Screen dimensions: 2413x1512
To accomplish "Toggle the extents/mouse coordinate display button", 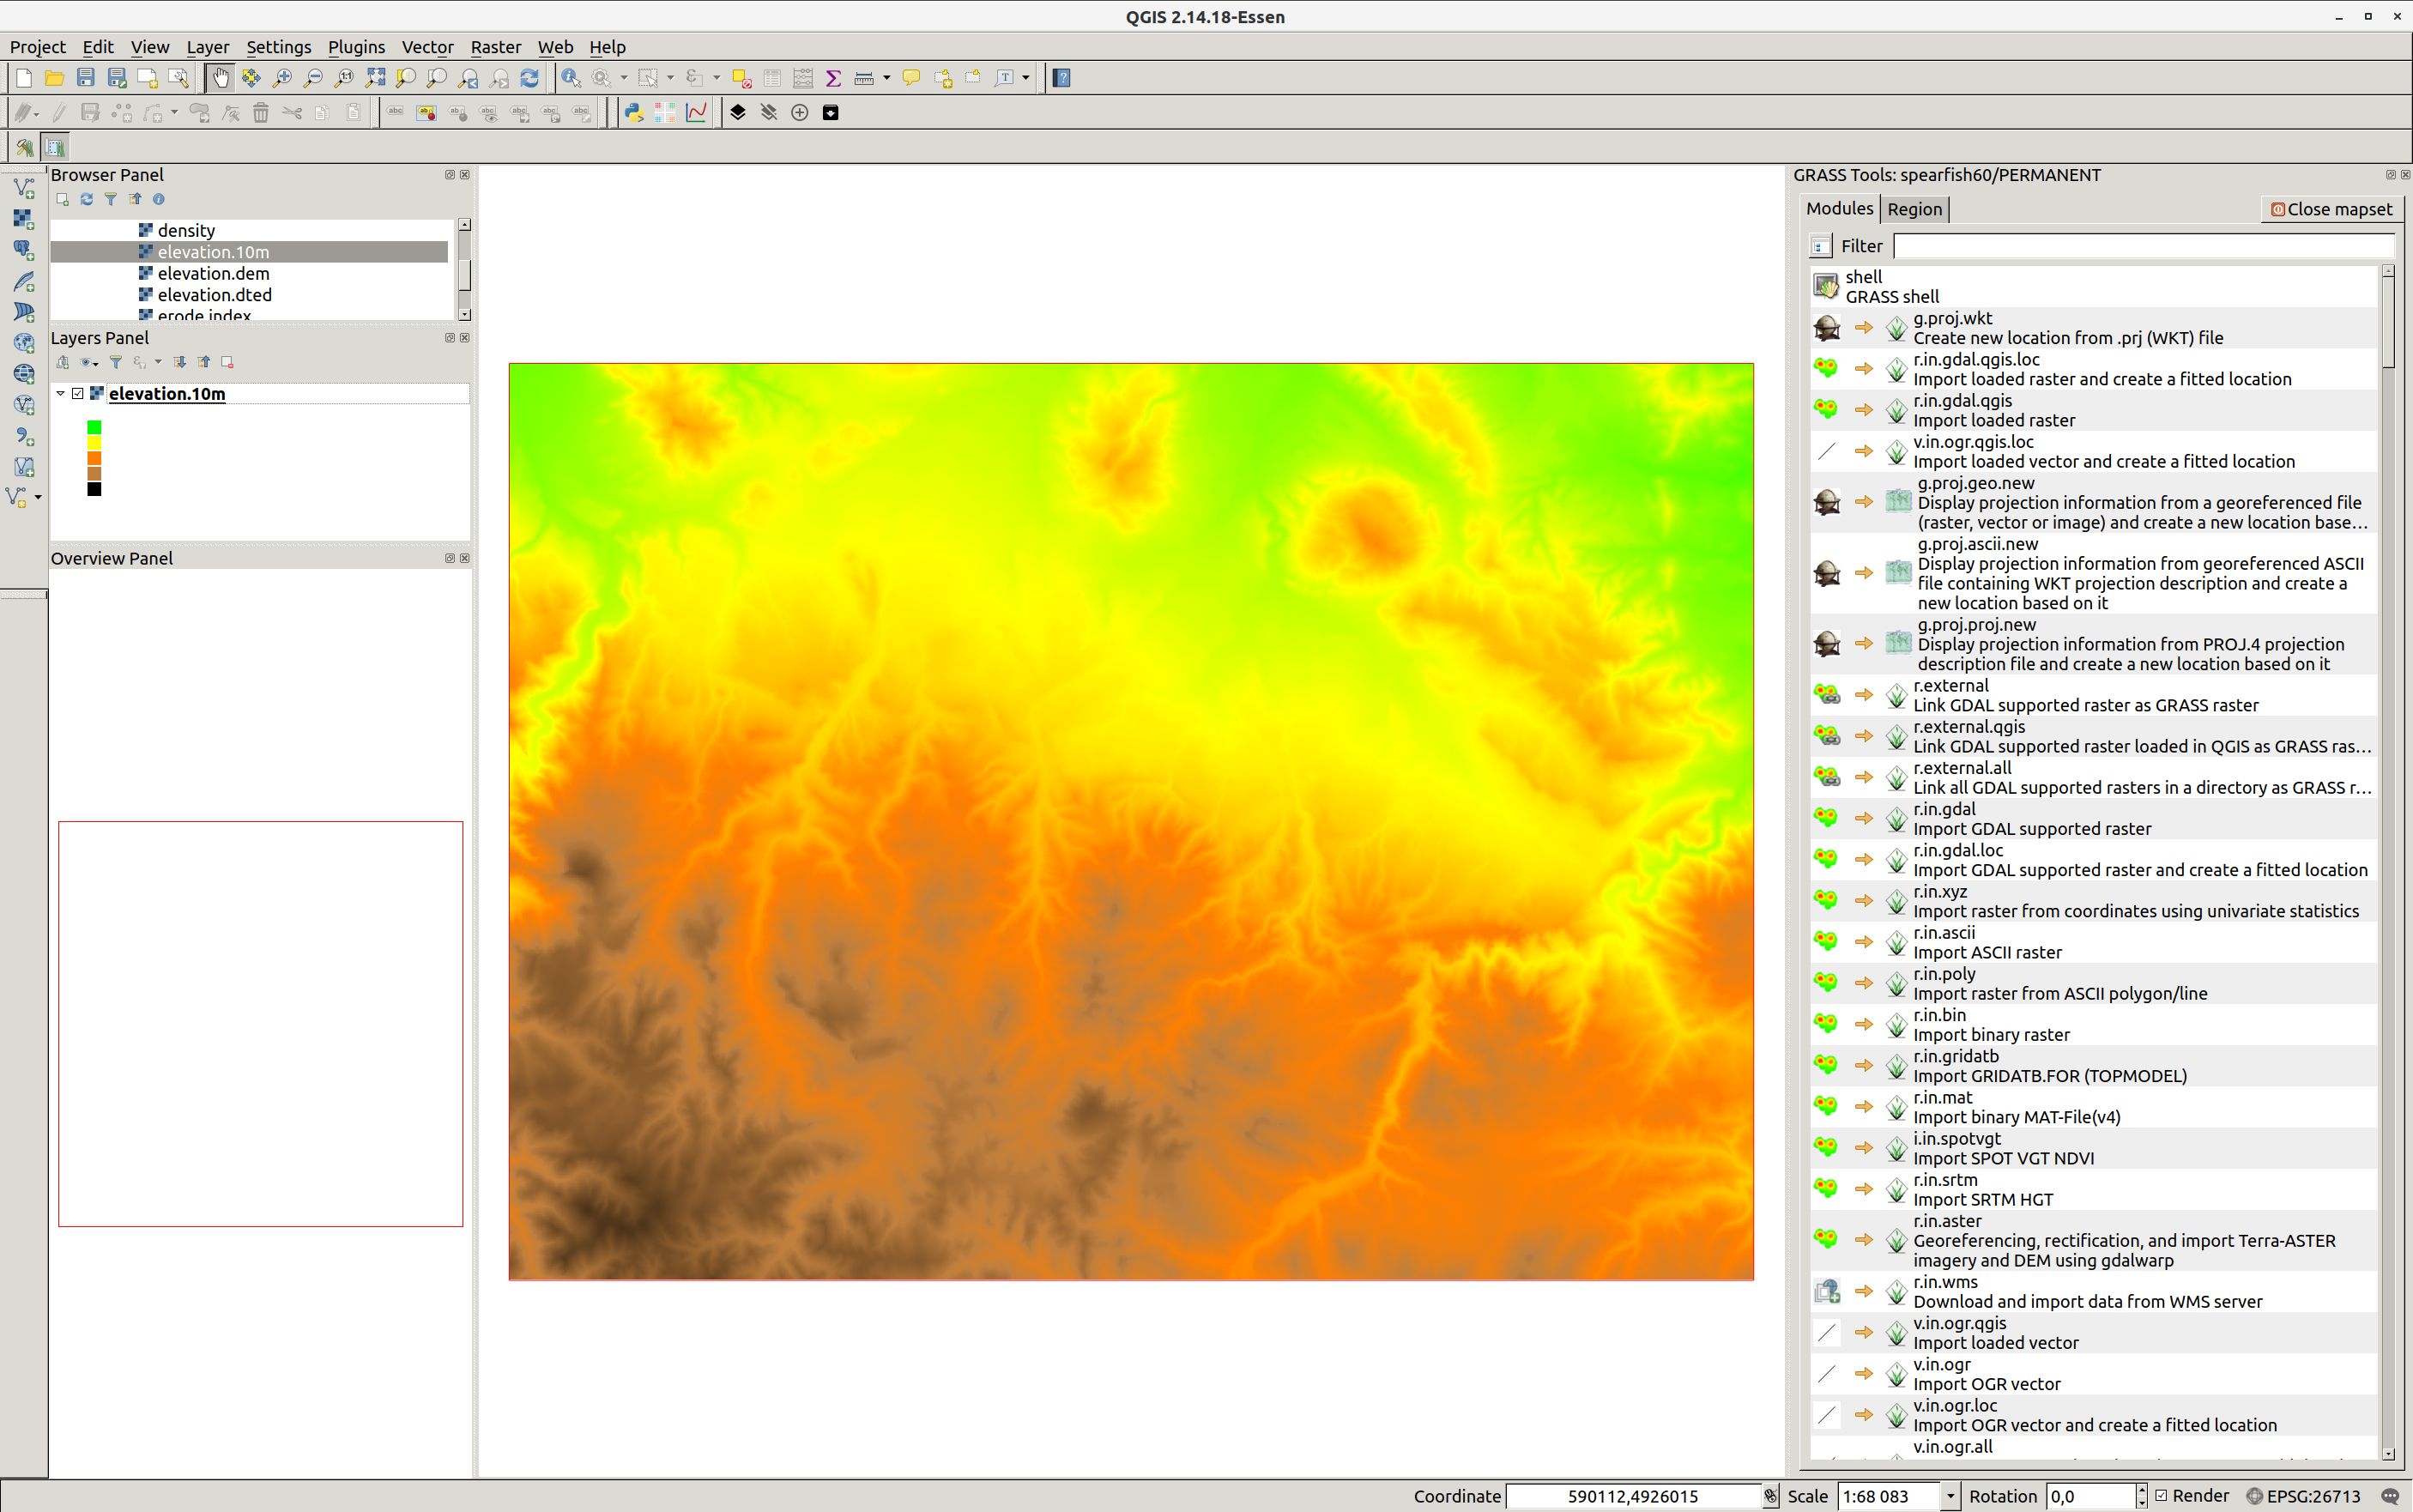I will click(x=1771, y=1496).
